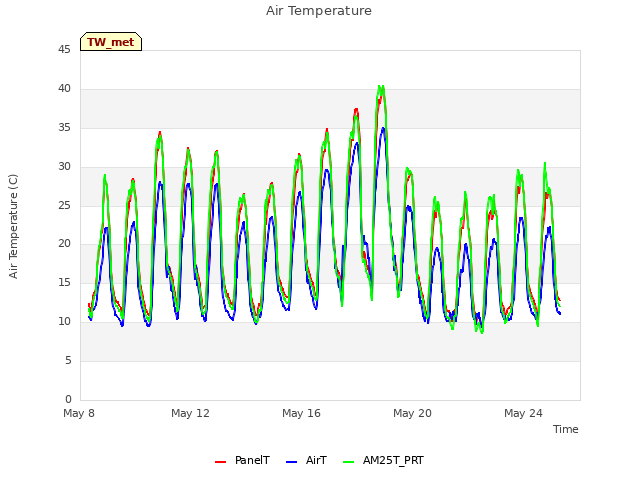
Task: Click the green AM25T_PRT legend color marker
Action: [x=349, y=462]
